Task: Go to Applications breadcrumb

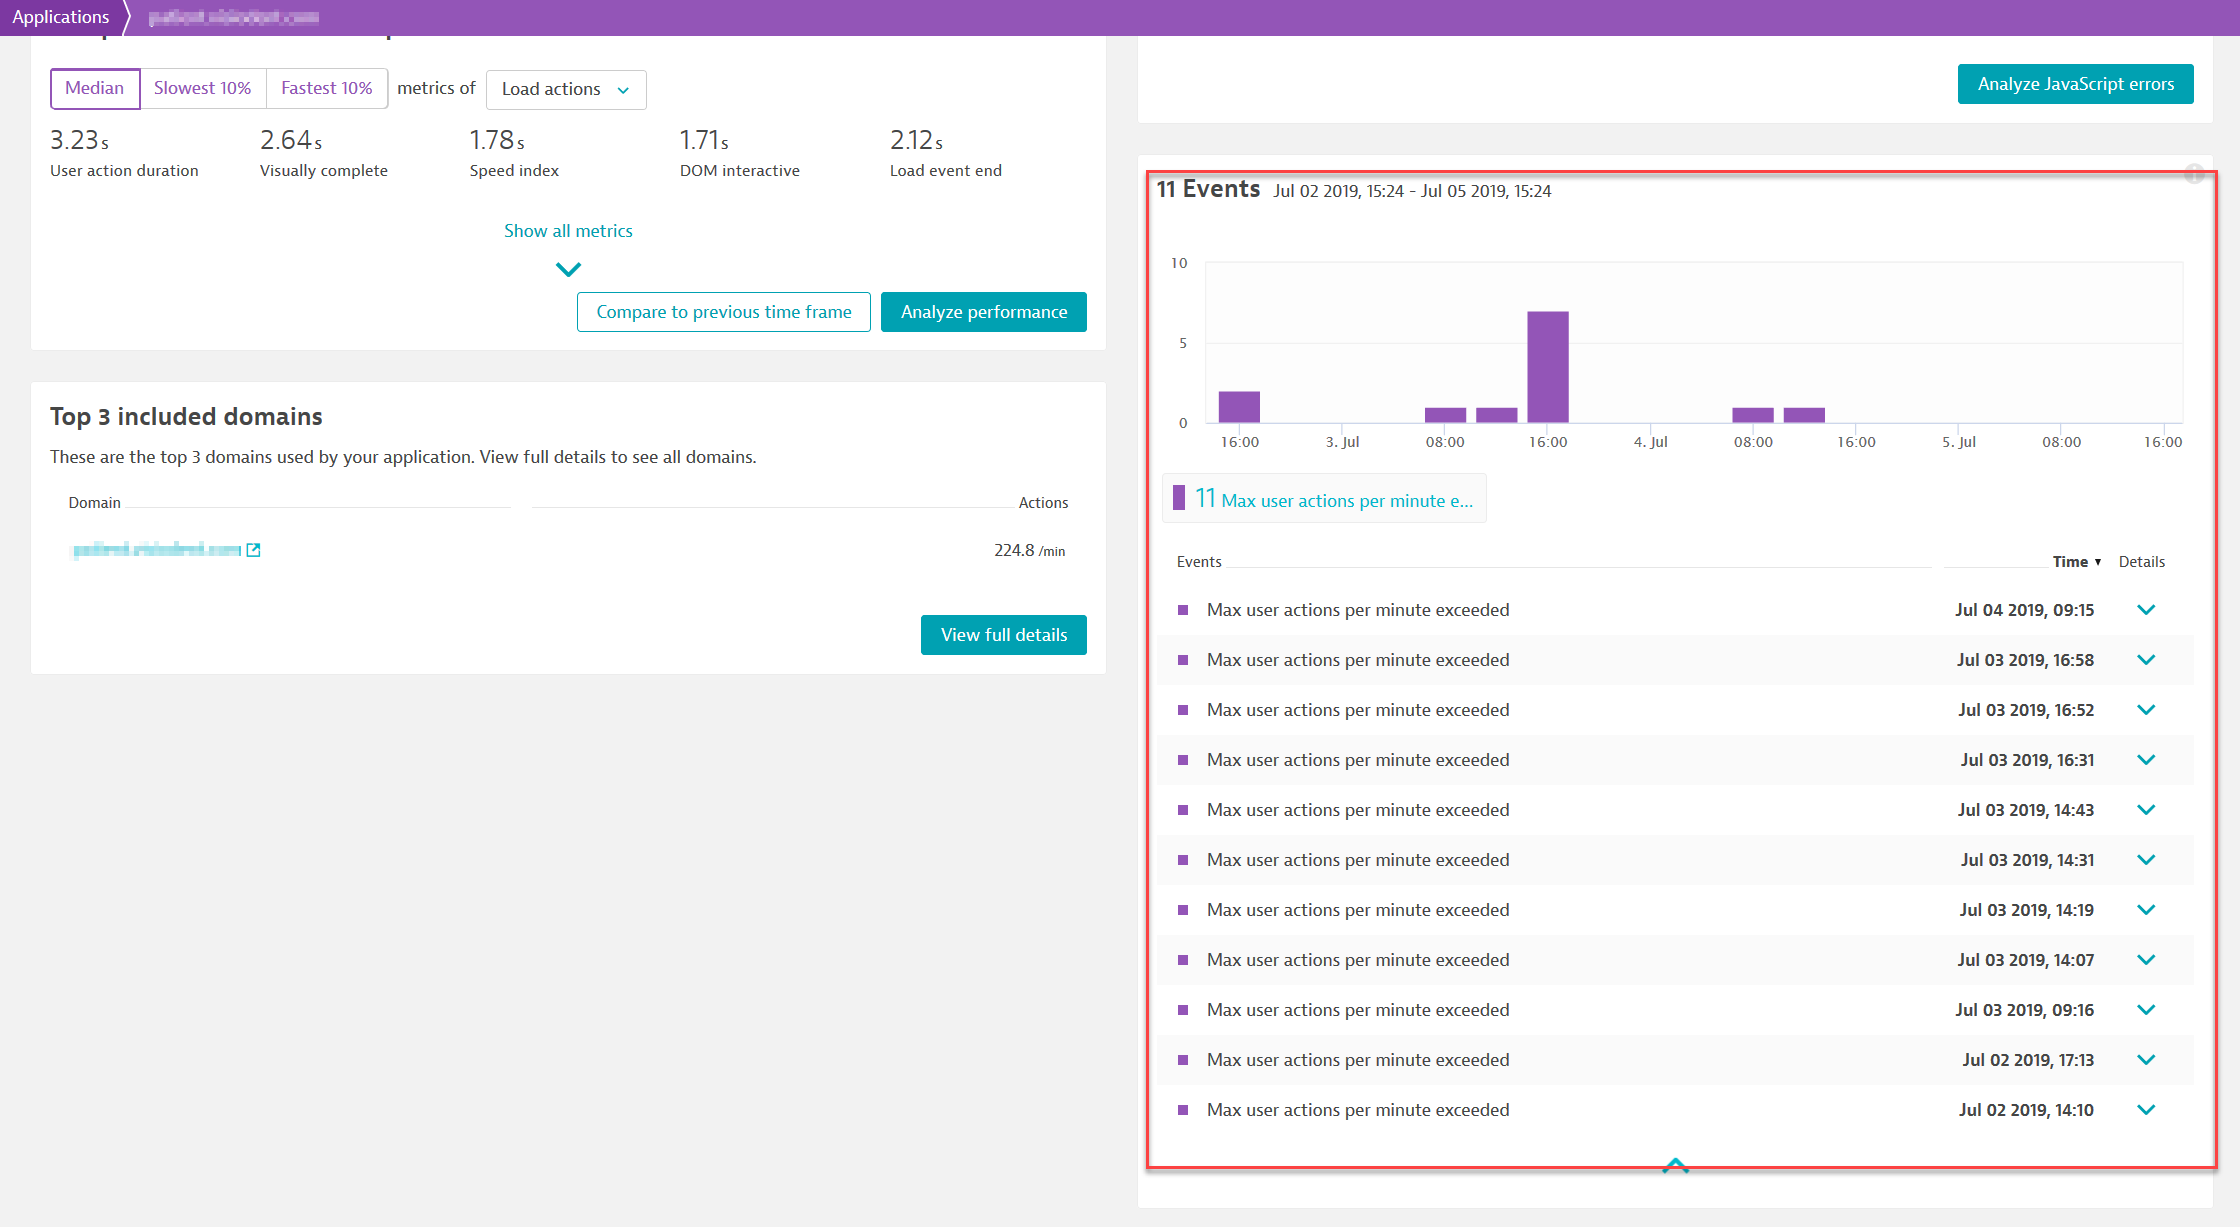Action: click(61, 17)
